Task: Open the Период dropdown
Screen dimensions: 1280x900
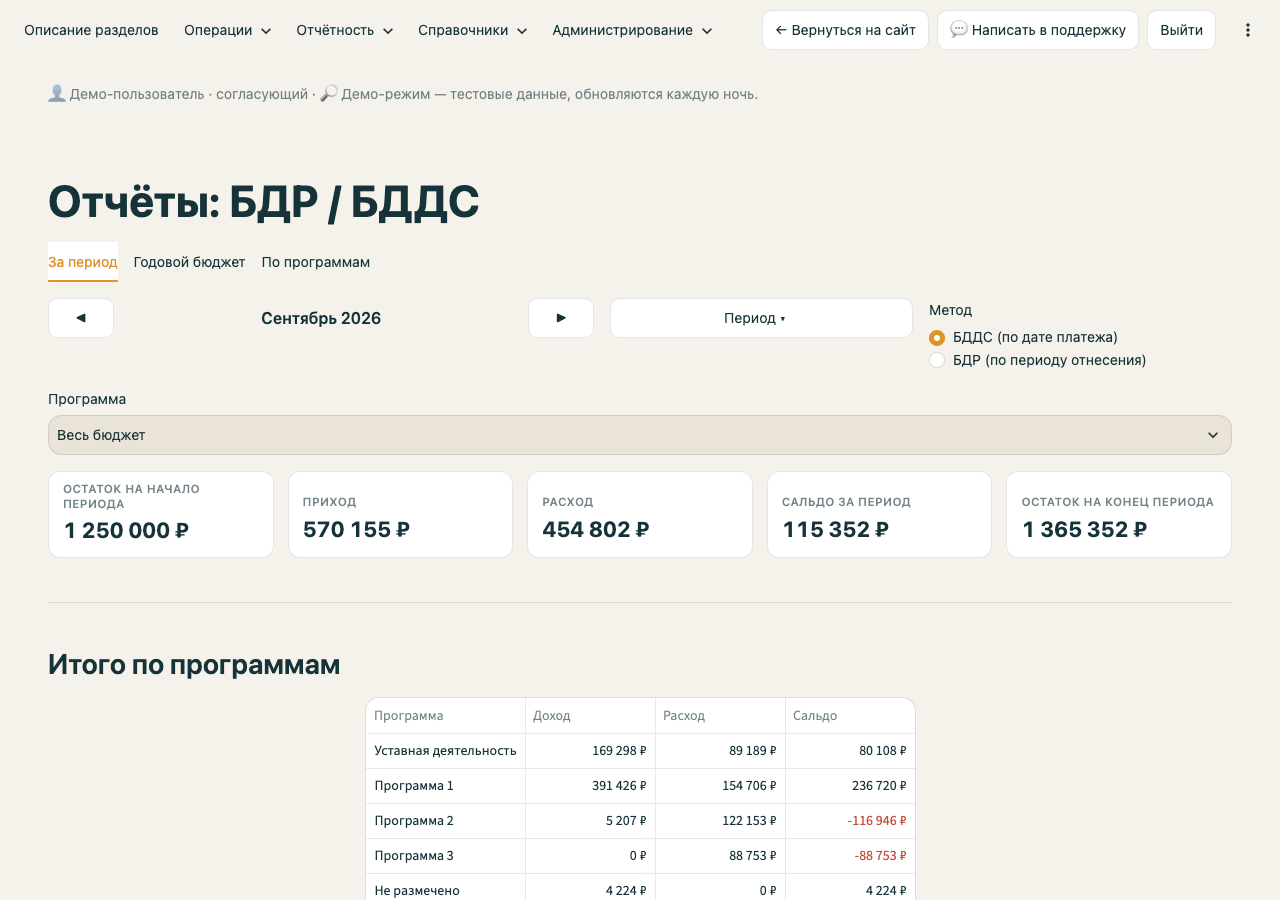Action: [x=761, y=318]
